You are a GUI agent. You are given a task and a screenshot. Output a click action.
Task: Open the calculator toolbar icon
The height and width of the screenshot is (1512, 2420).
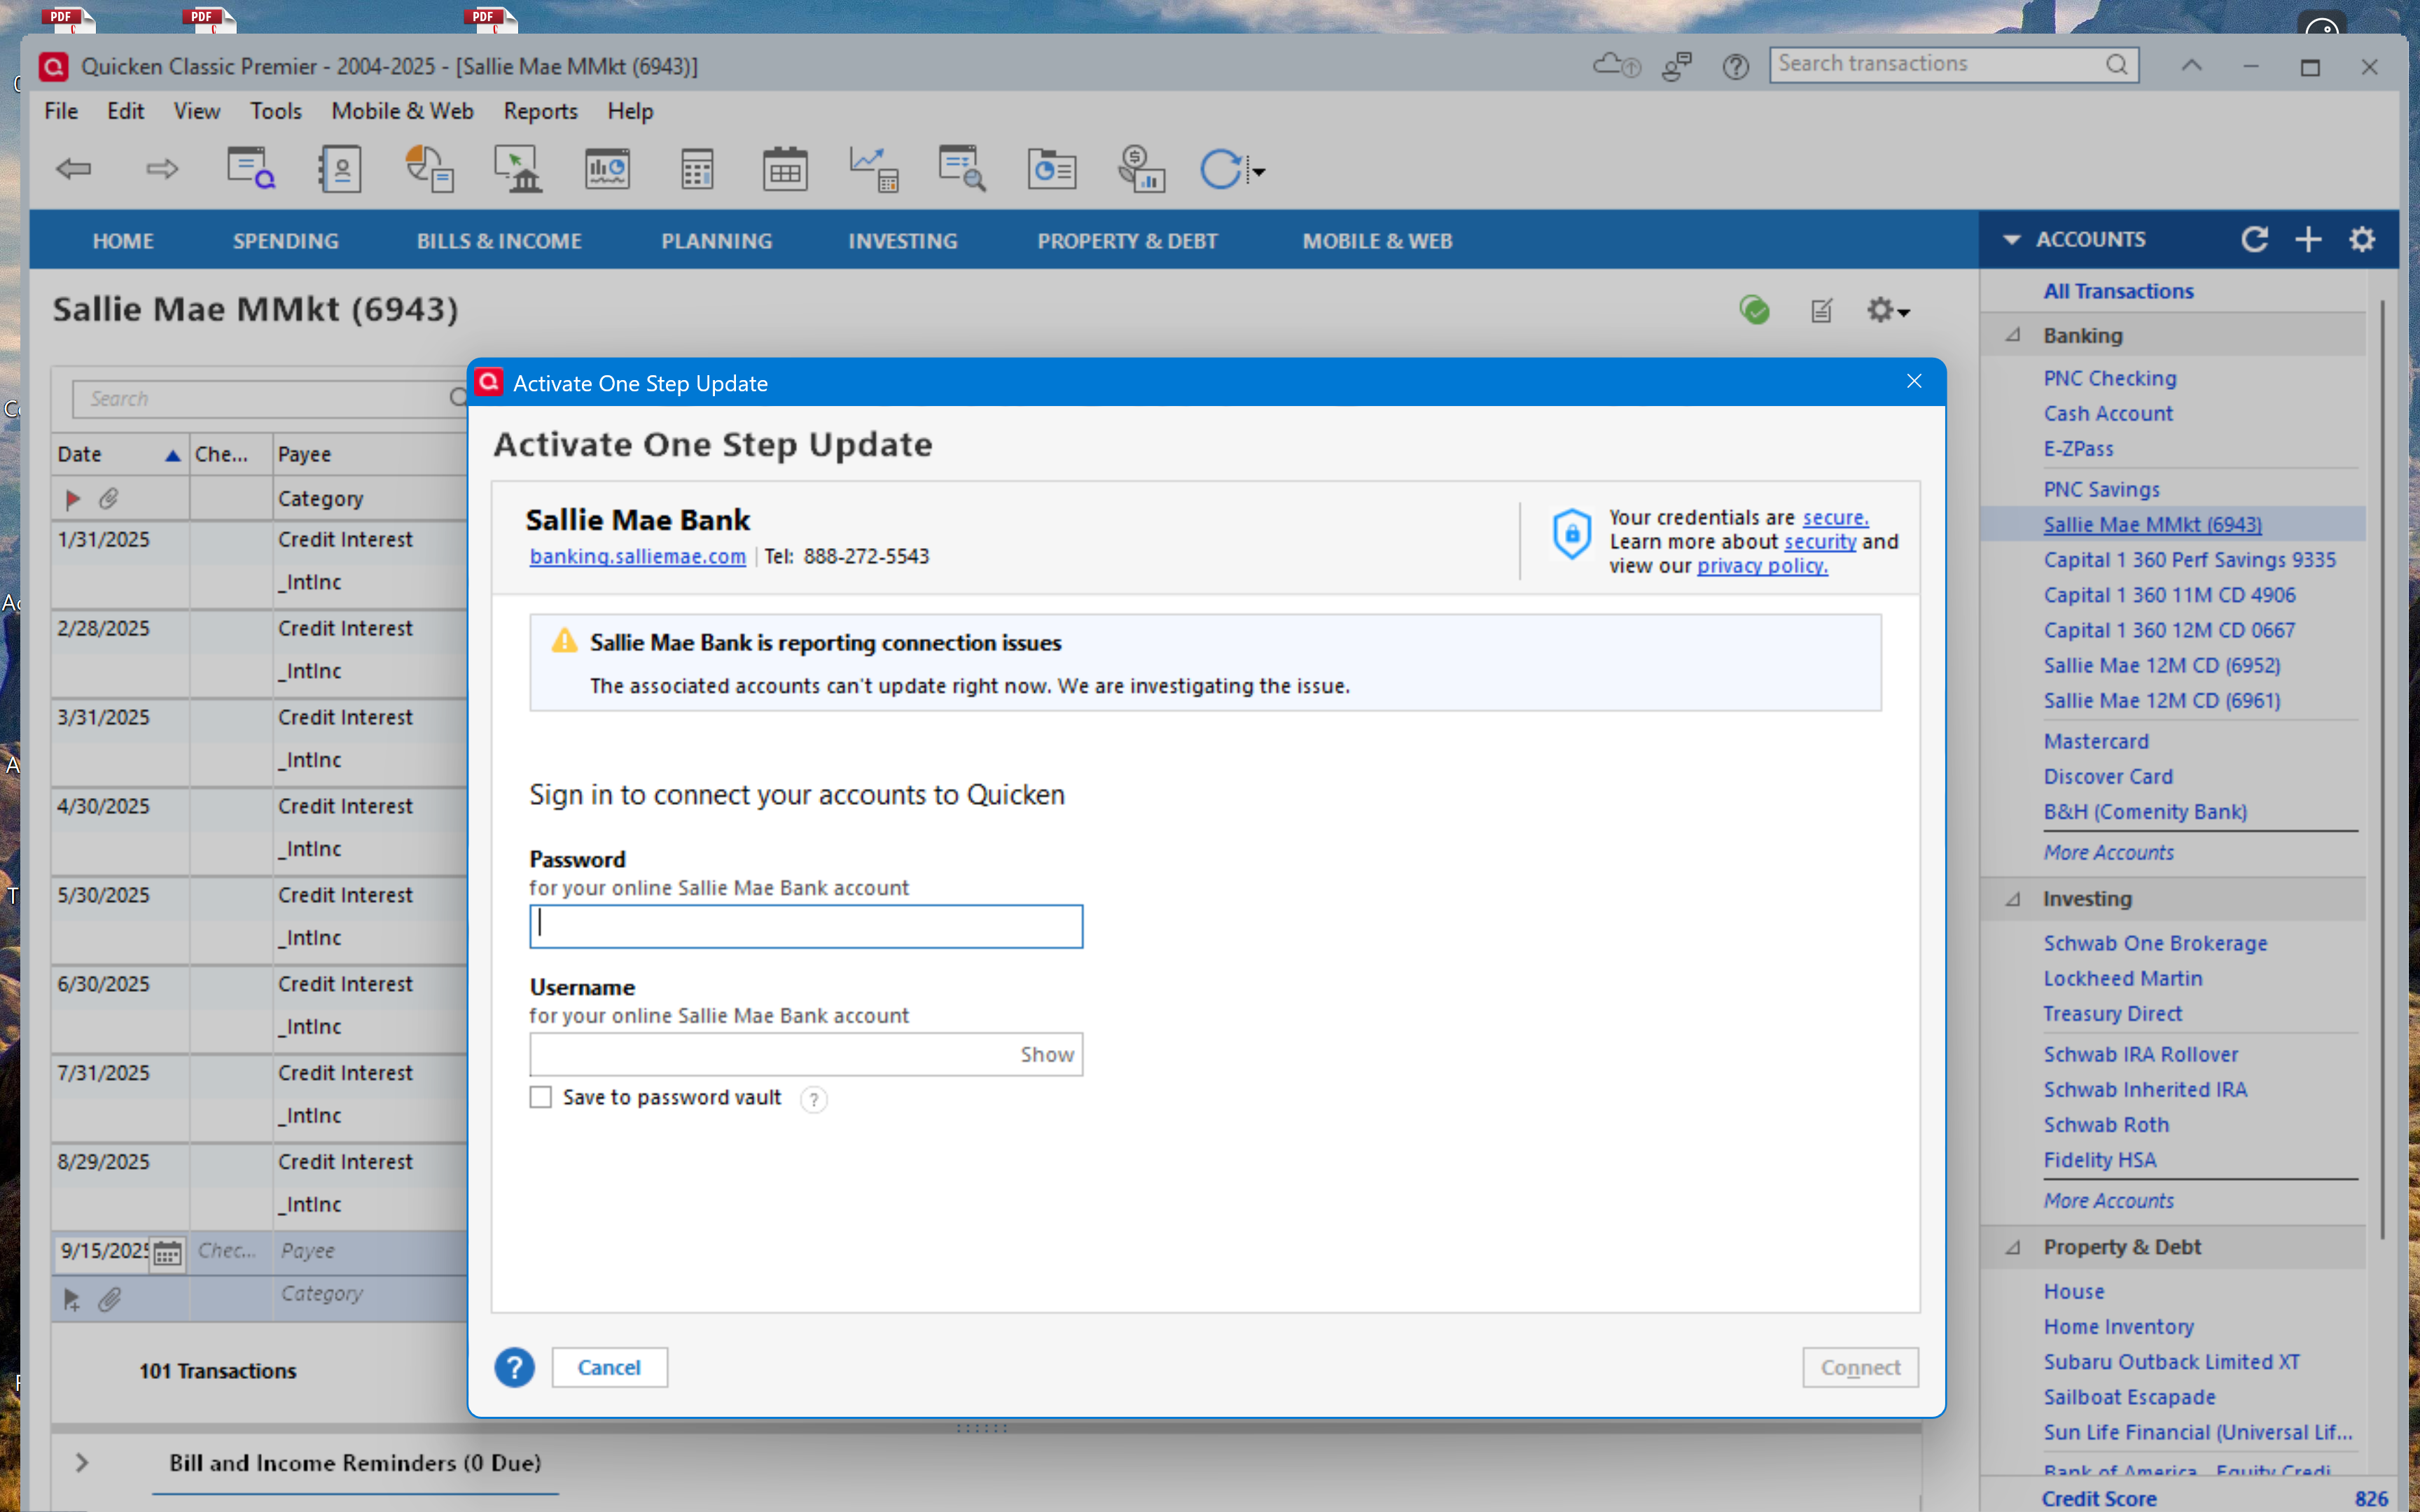click(x=696, y=169)
